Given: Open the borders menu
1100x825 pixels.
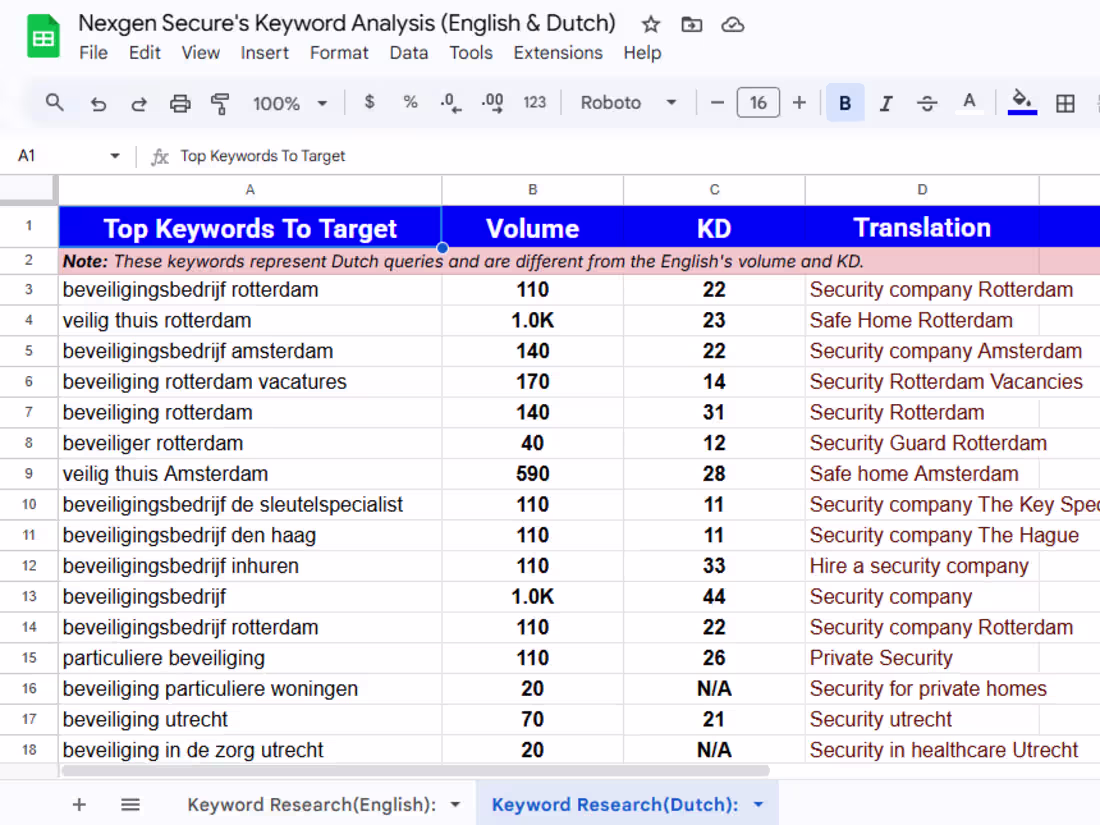Looking at the screenshot, I should pyautogui.click(x=1065, y=102).
